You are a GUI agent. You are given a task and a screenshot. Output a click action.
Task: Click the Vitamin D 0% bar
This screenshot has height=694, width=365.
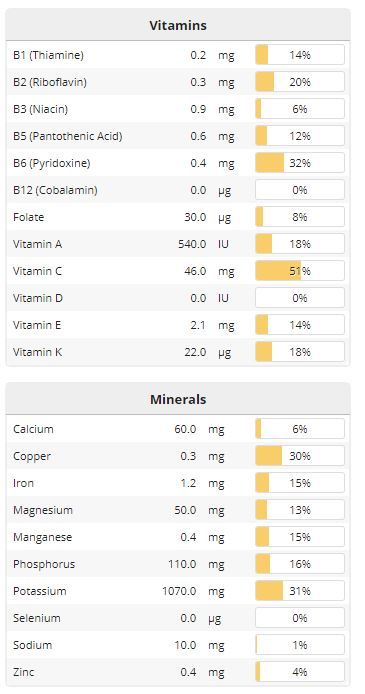[300, 298]
